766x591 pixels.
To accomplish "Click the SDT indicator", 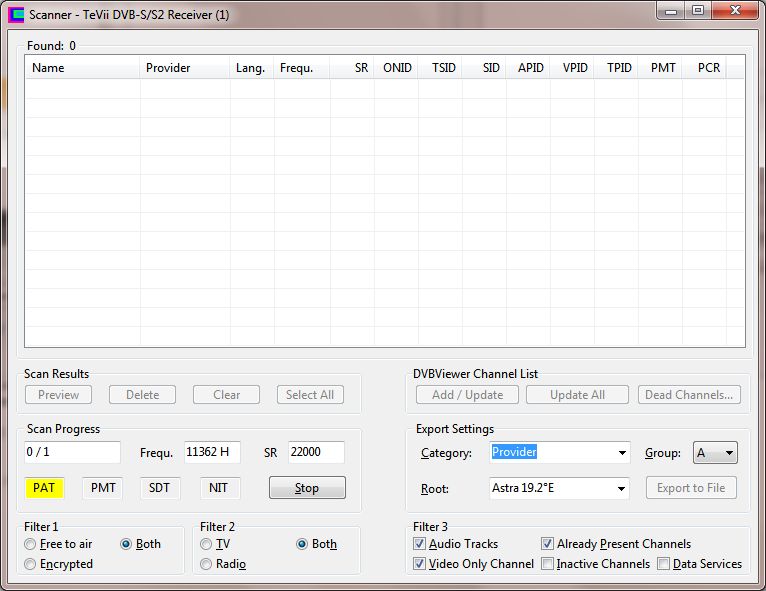I will (160, 488).
